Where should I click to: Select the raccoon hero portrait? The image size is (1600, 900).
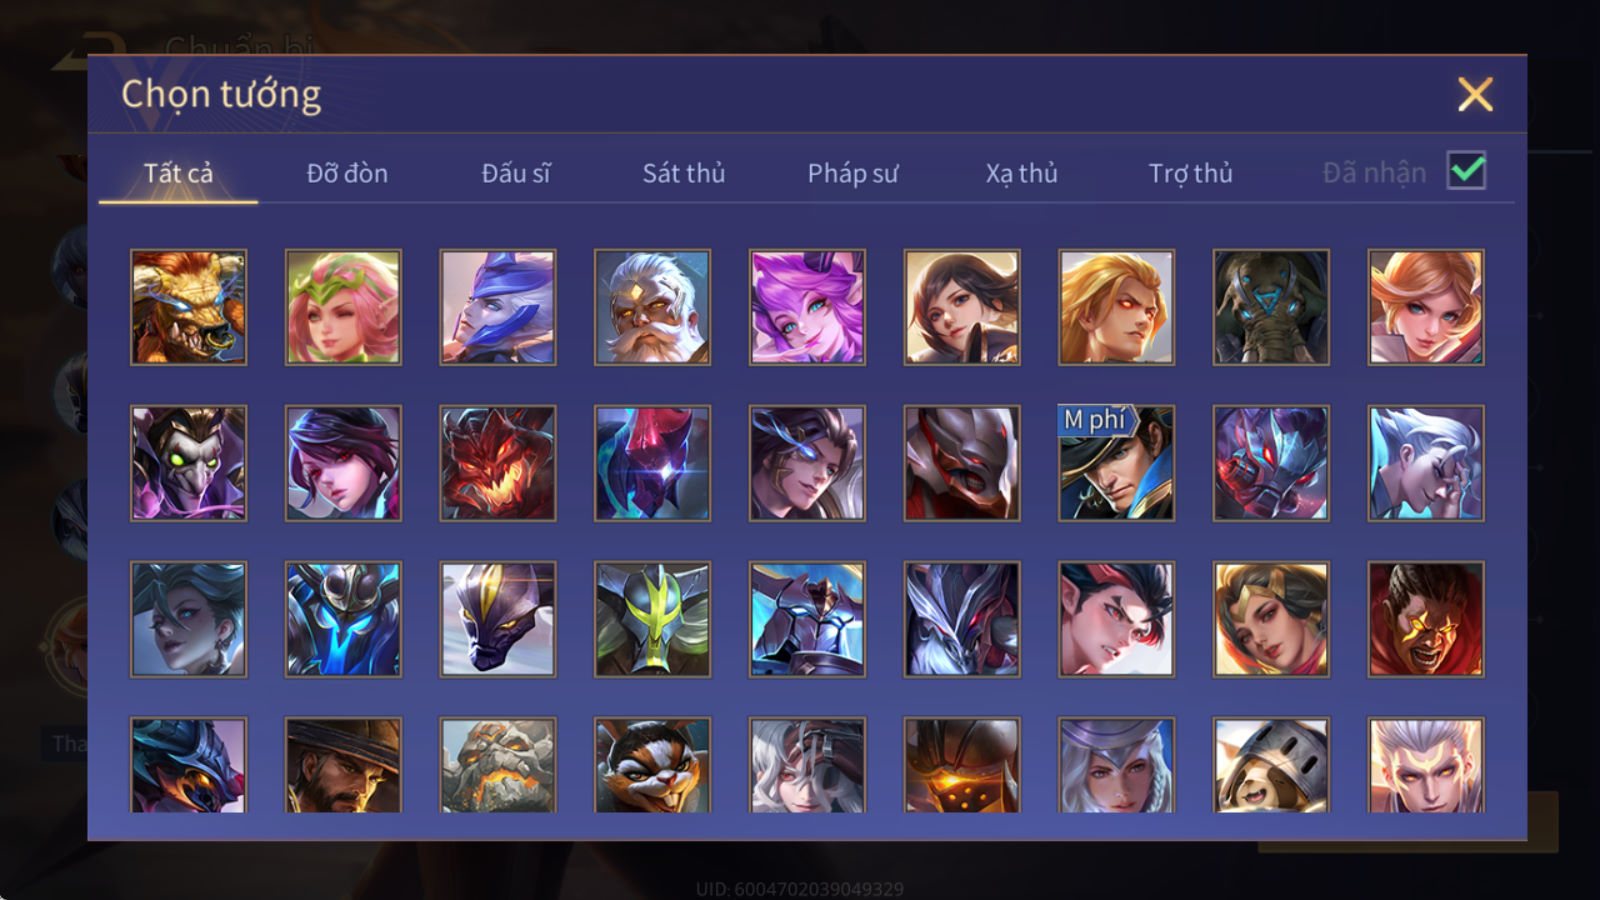click(x=652, y=765)
